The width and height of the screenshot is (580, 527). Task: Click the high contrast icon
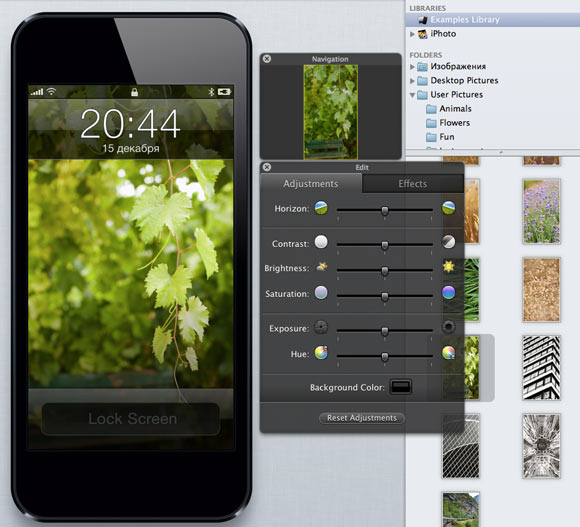pyautogui.click(x=448, y=242)
